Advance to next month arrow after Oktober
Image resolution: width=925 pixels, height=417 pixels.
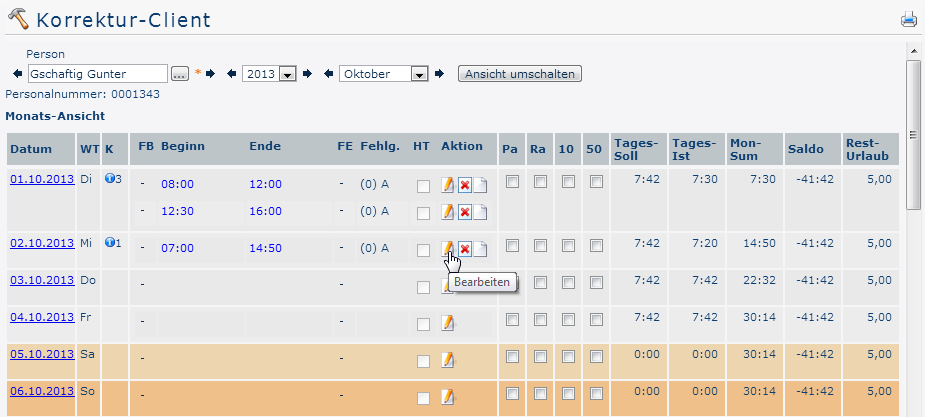[x=438, y=74]
